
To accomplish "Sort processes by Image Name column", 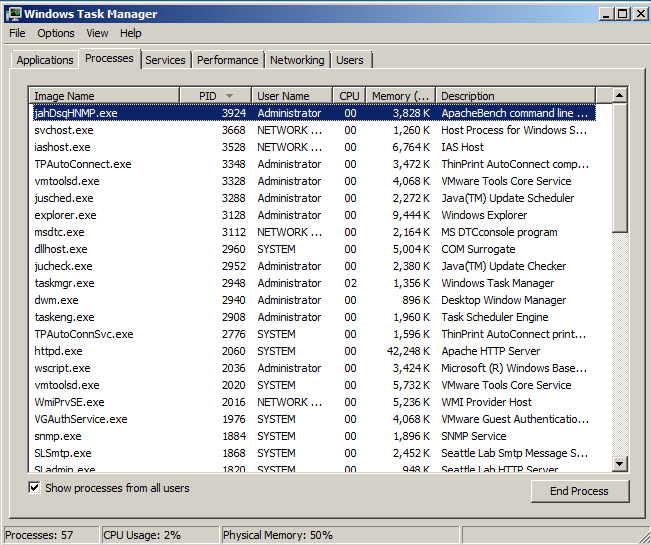I will 104,96.
